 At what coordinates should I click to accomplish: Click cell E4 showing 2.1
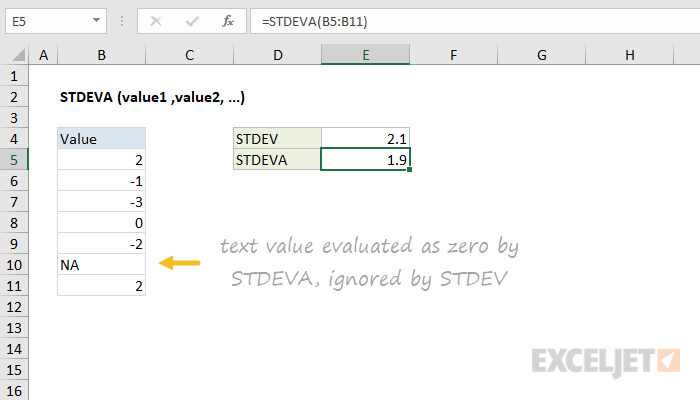(365, 139)
